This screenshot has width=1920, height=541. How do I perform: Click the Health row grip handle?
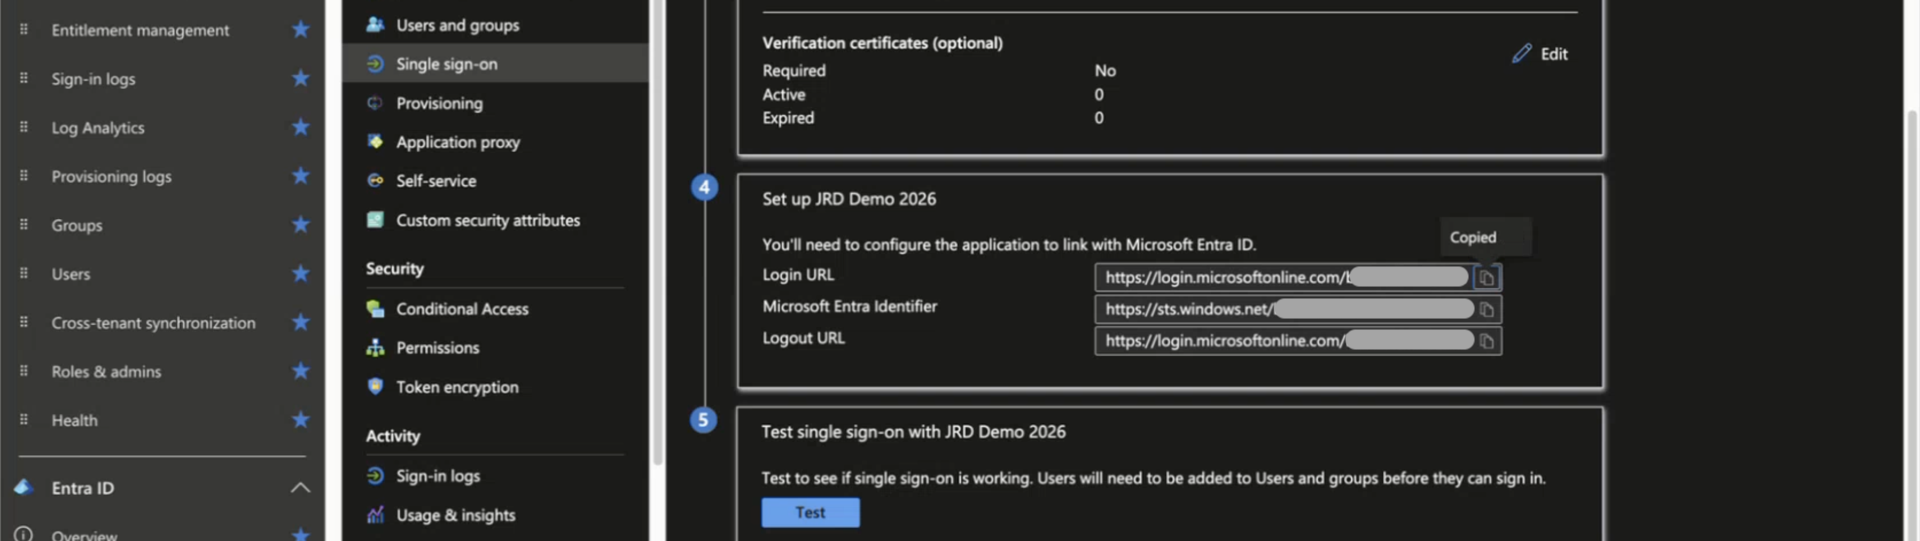pyautogui.click(x=24, y=420)
